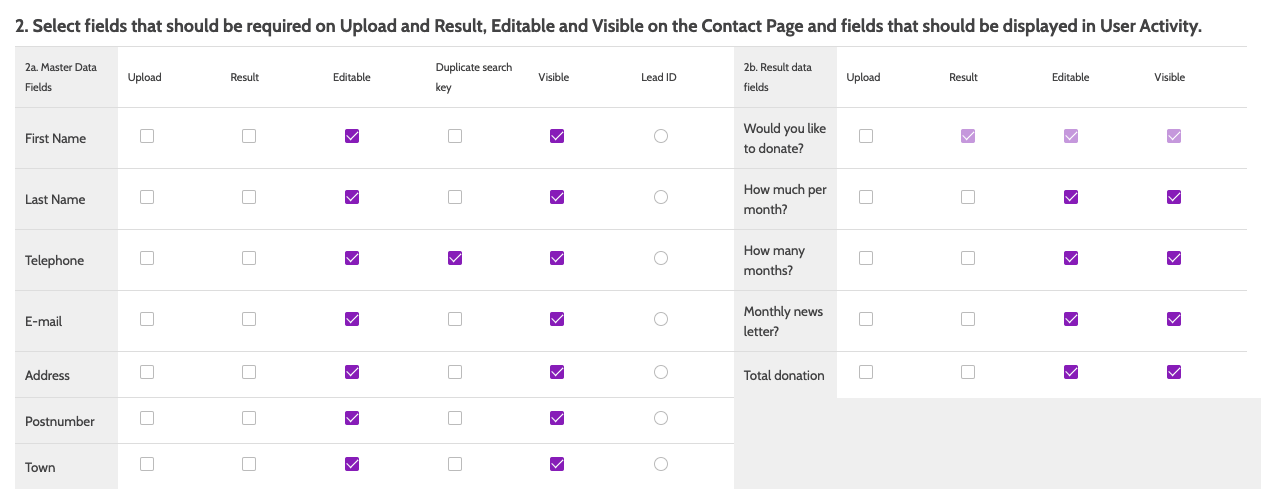
Task: Check Upload for First Name
Action: tap(147, 136)
